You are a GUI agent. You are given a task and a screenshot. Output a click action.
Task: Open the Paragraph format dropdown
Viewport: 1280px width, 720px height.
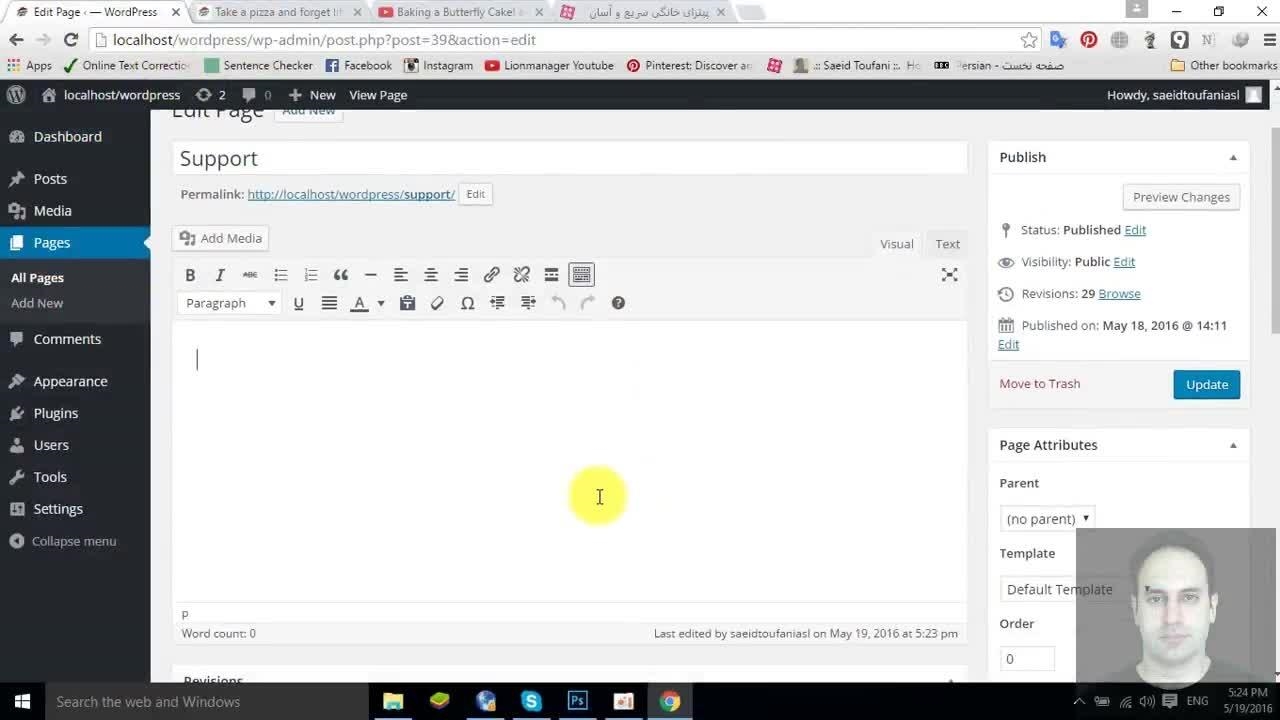[x=230, y=303]
